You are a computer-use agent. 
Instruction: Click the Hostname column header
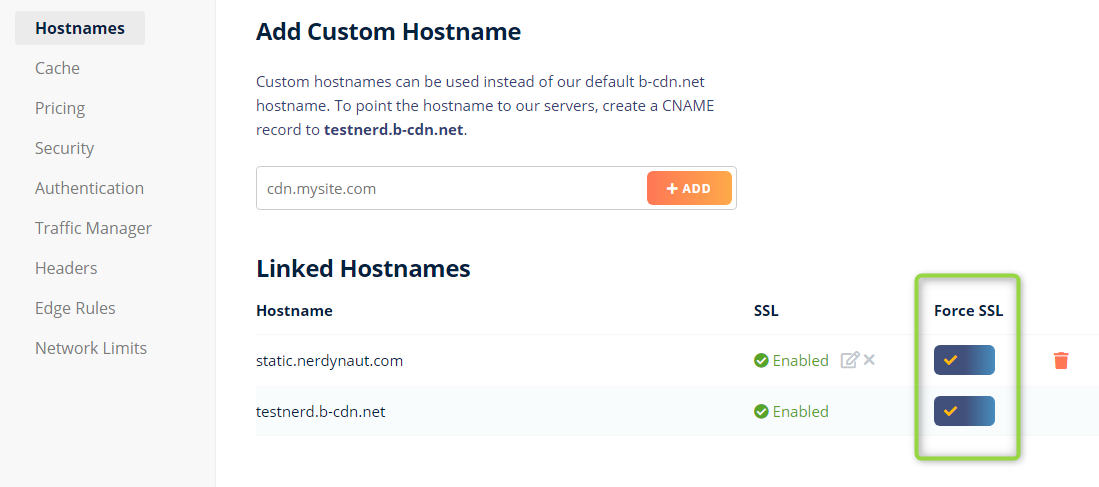point(294,310)
